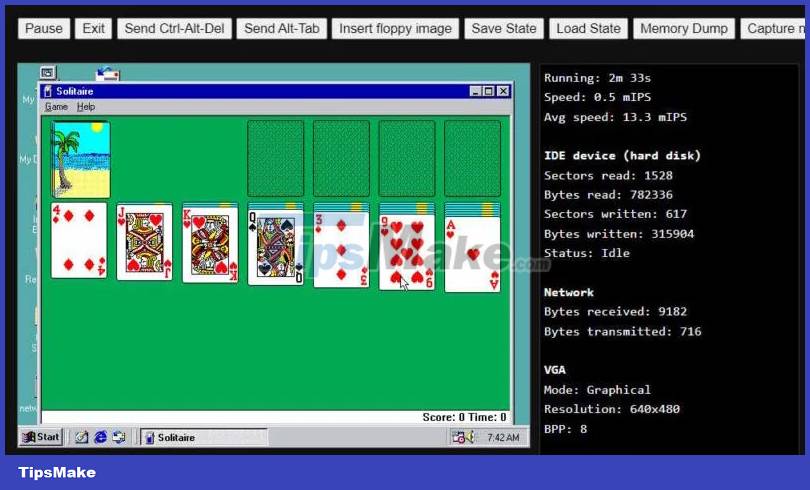Image resolution: width=810 pixels, height=490 pixels.
Task: Click the Solitaire taskbar button
Action: (205, 438)
